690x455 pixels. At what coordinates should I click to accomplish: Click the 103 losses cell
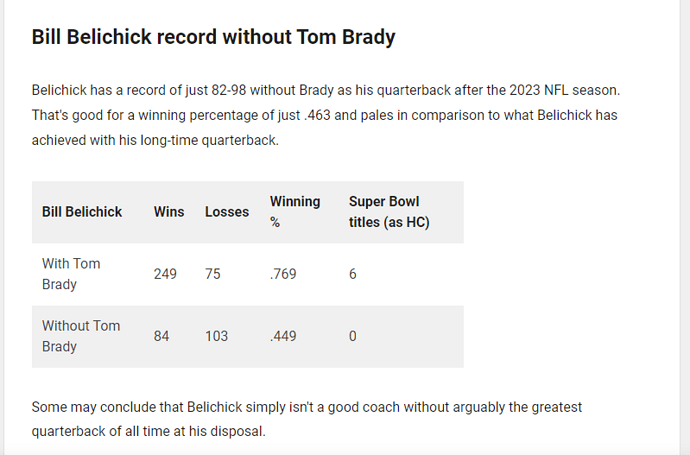point(217,336)
